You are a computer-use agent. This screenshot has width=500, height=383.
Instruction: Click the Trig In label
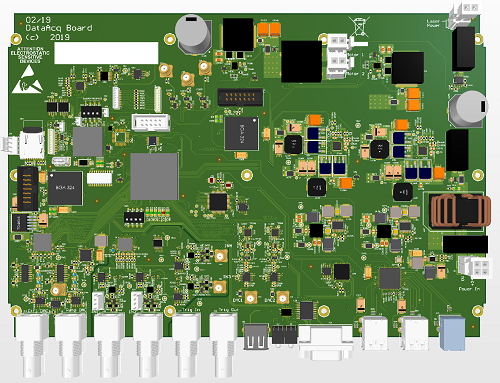(x=190, y=310)
